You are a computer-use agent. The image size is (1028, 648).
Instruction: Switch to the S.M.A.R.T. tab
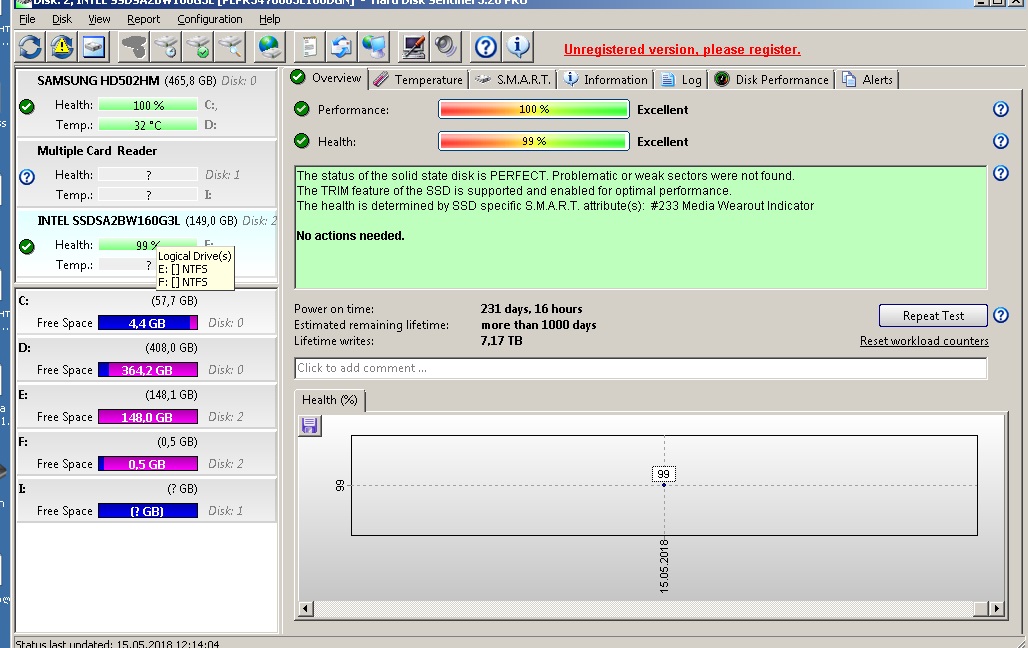(514, 80)
